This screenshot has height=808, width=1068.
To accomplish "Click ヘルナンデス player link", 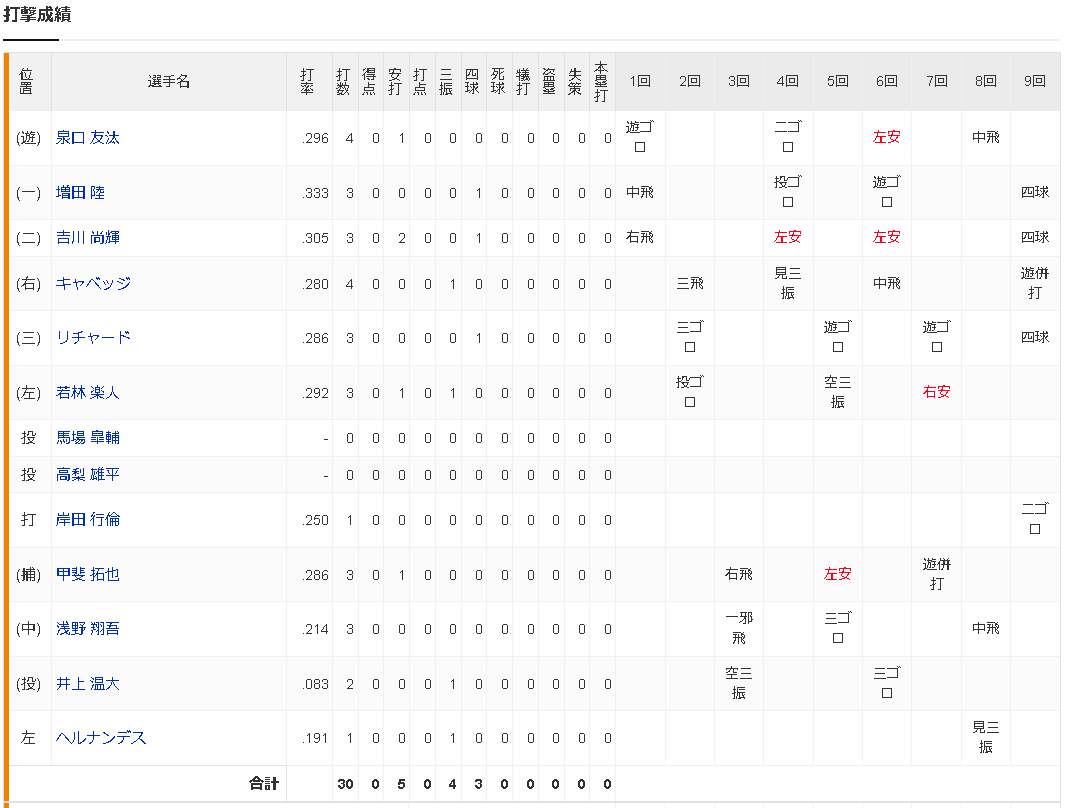I will (101, 738).
